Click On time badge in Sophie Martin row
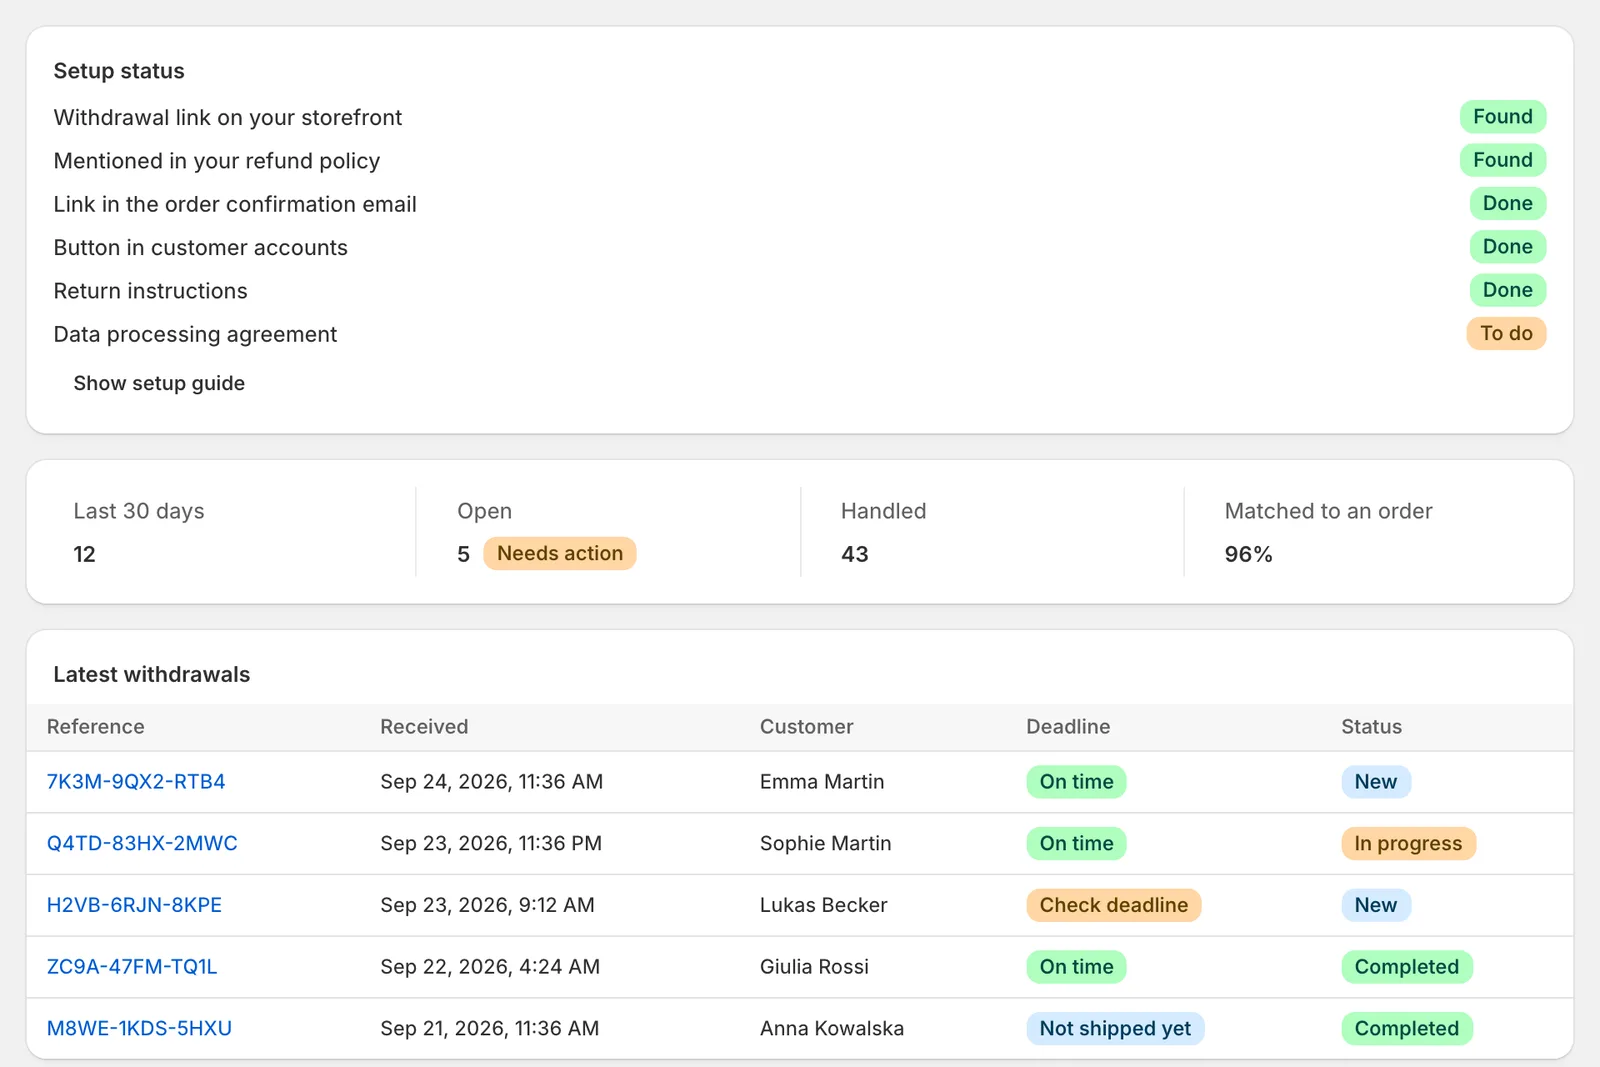Viewport: 1600px width, 1067px height. tap(1077, 843)
